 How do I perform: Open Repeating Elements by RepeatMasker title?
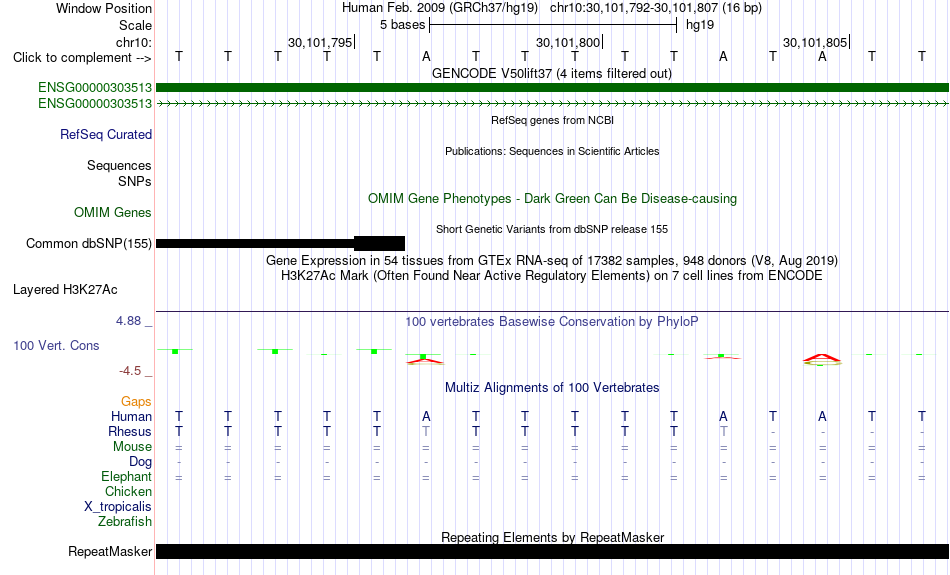(553, 537)
